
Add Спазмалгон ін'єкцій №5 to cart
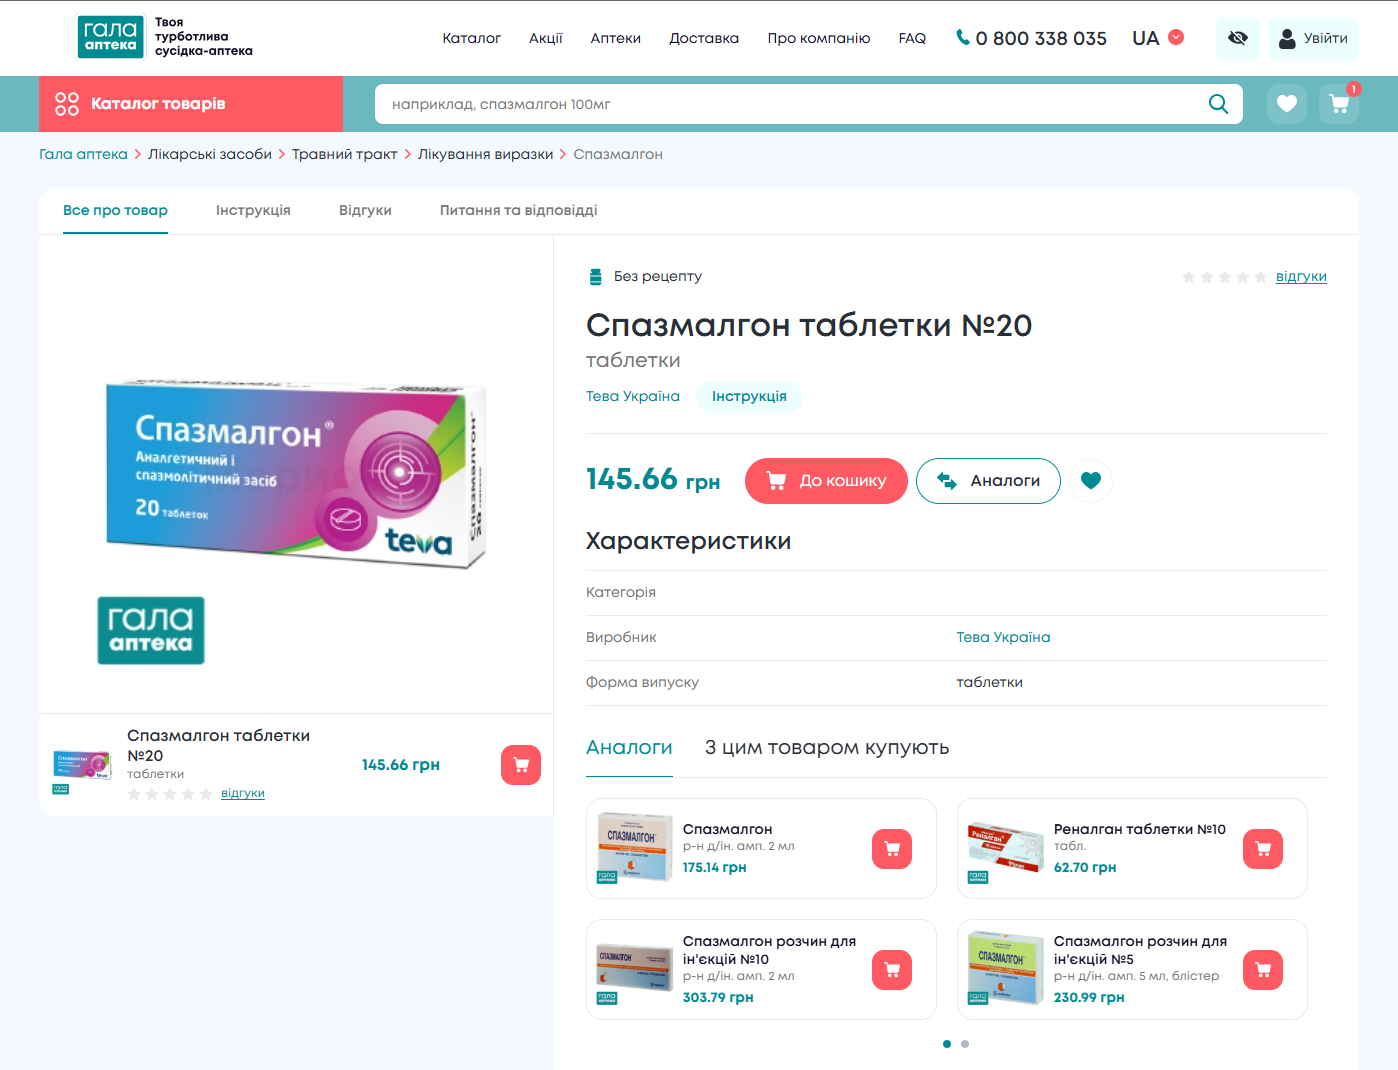(1263, 970)
